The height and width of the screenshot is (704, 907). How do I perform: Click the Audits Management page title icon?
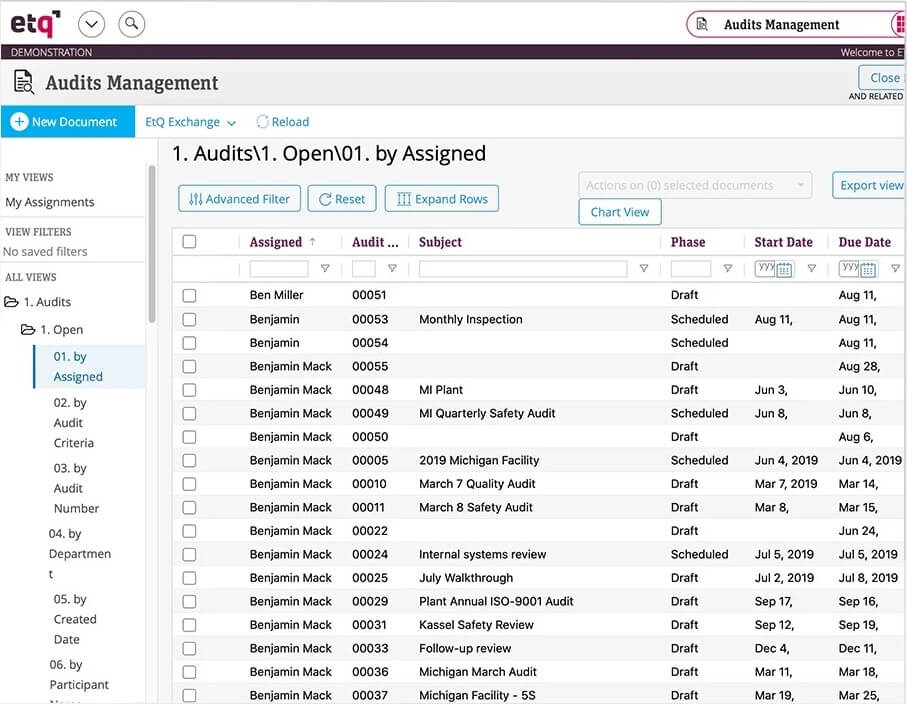click(24, 82)
